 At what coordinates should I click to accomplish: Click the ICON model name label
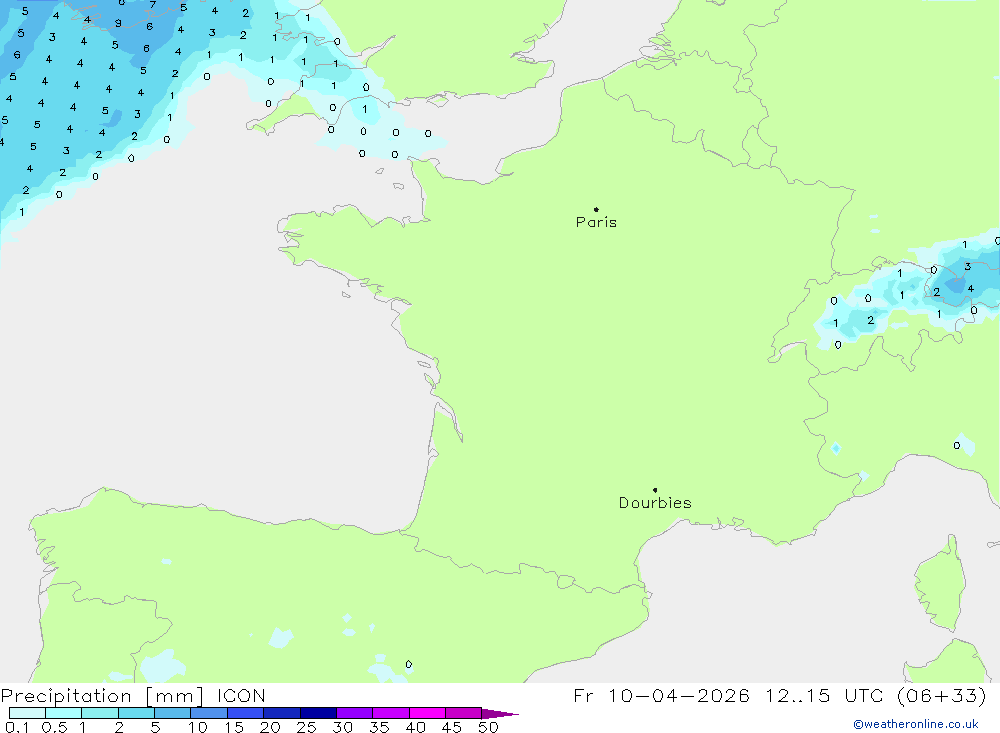click(241, 695)
